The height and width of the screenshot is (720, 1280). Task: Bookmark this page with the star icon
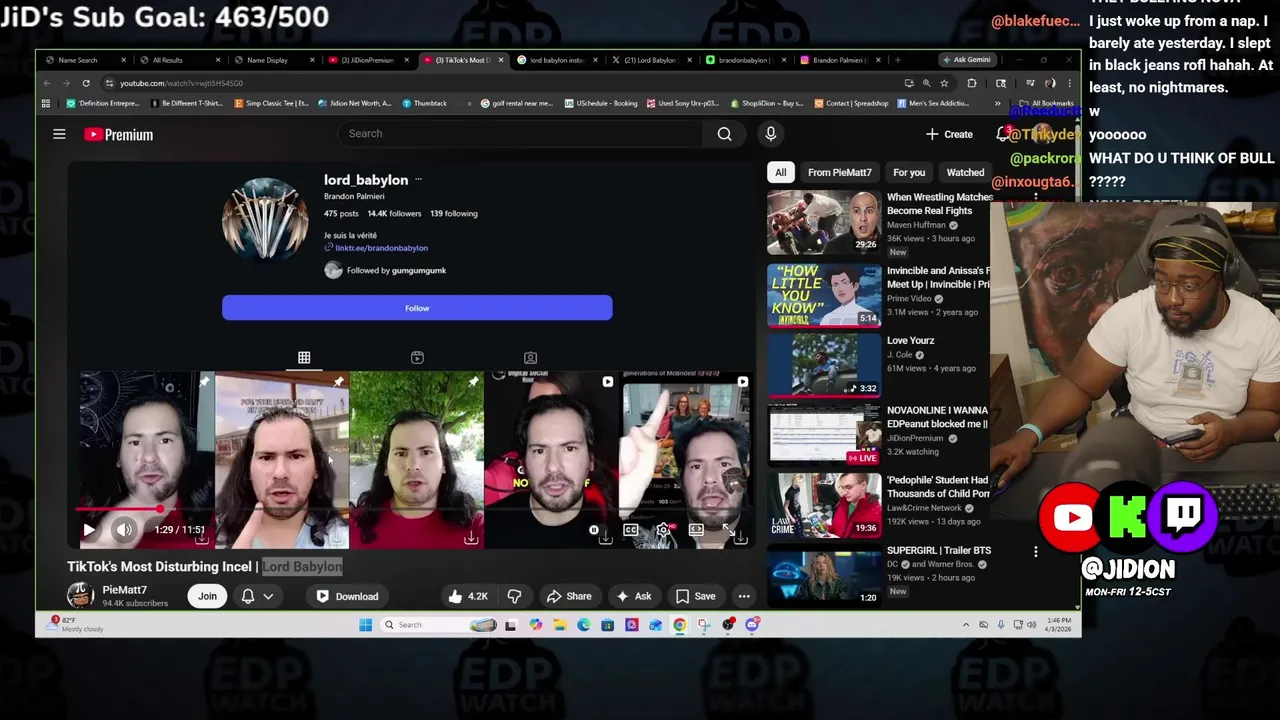[944, 83]
